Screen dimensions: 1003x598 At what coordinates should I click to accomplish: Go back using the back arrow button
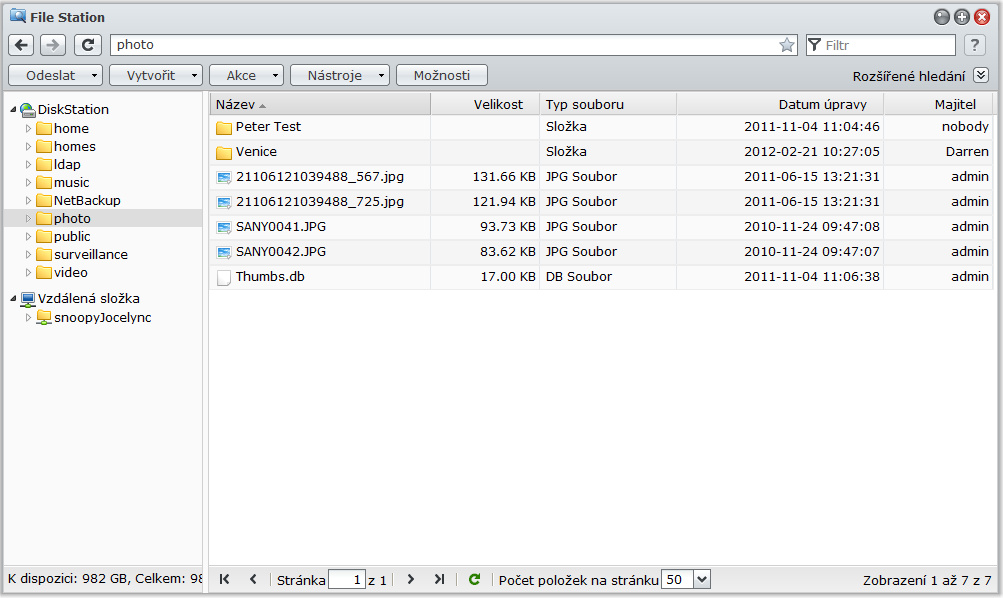pos(21,45)
